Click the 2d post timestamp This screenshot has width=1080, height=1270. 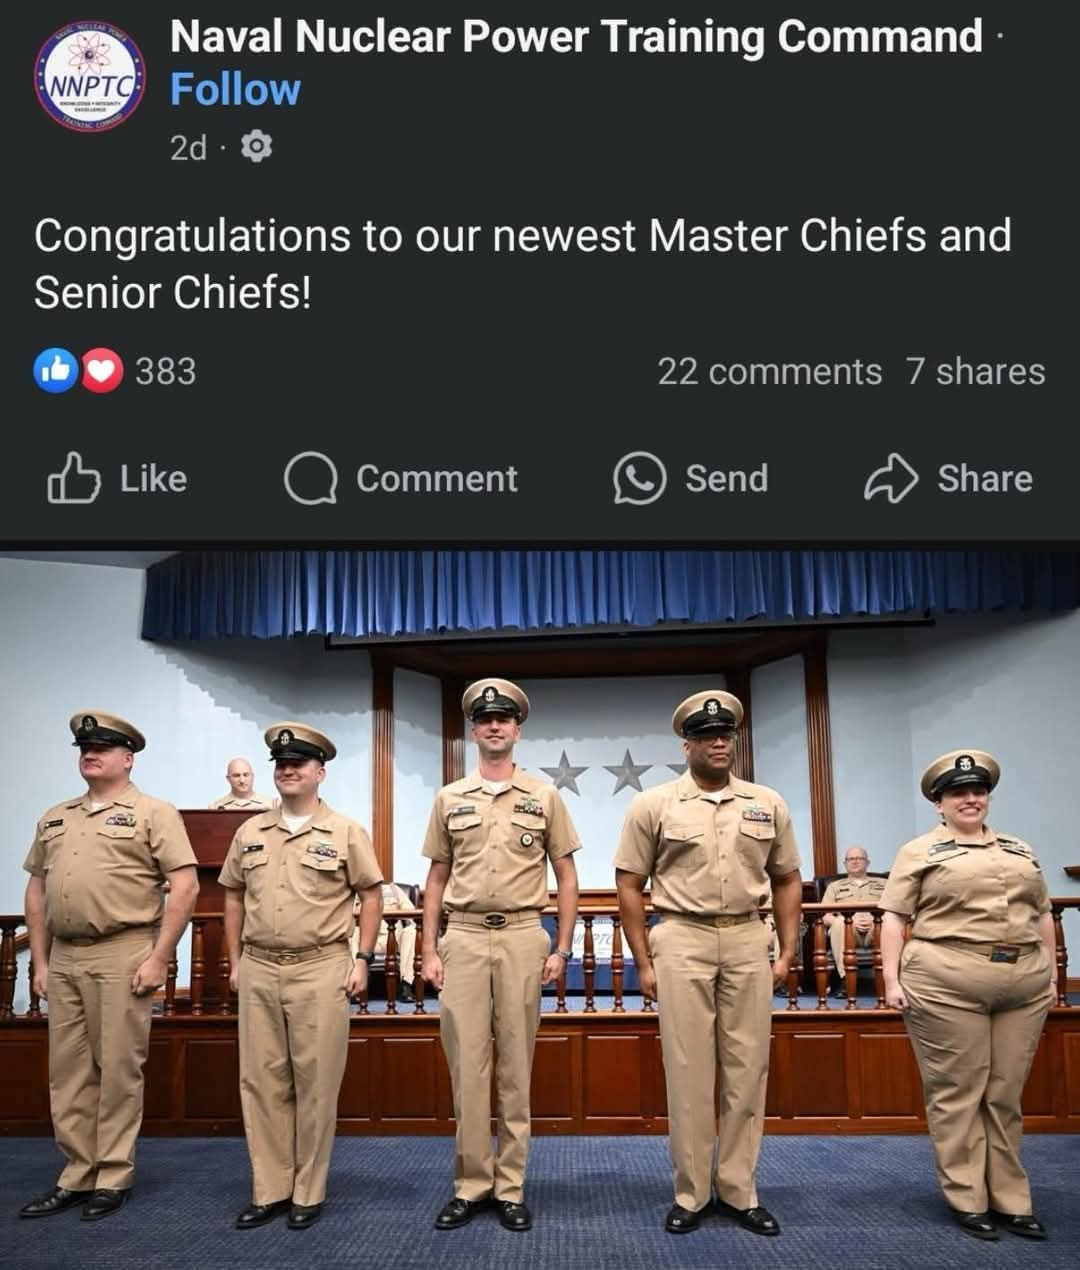click(x=188, y=148)
